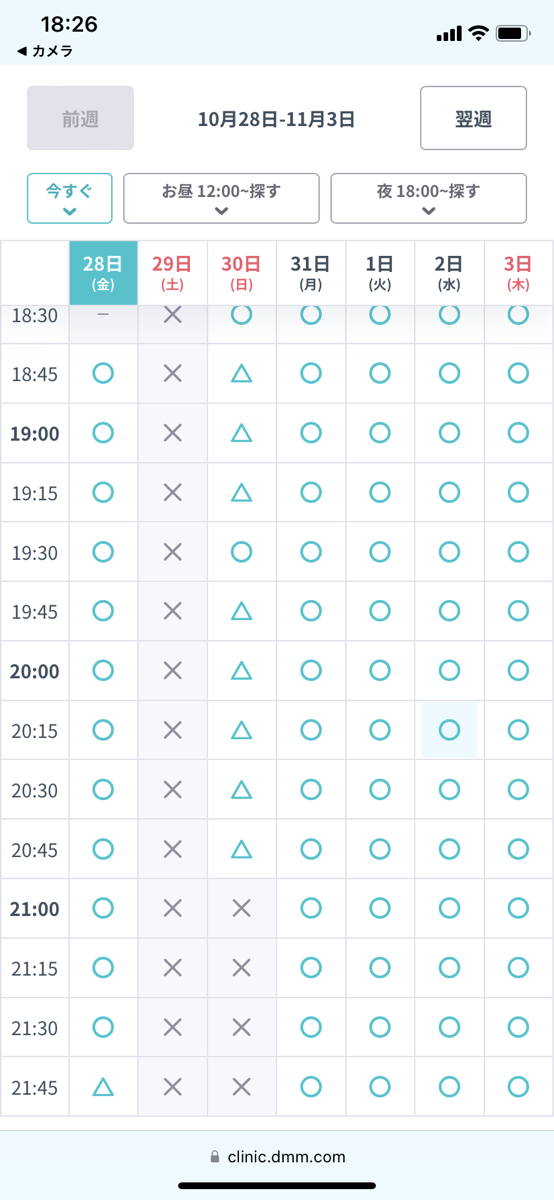
Task: Choose the circle slot at 20:00 on 31日
Action: [311, 671]
